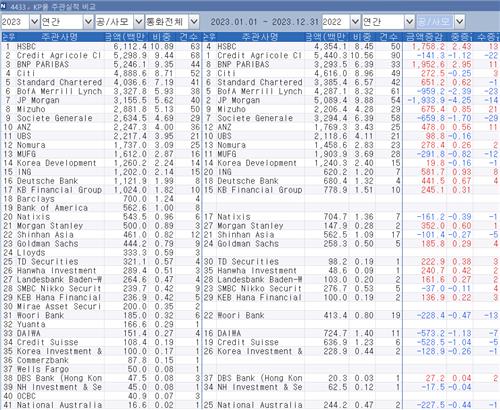500x410 pixels.
Task: Click the 금액(백만 header in left table
Action: point(126,37)
